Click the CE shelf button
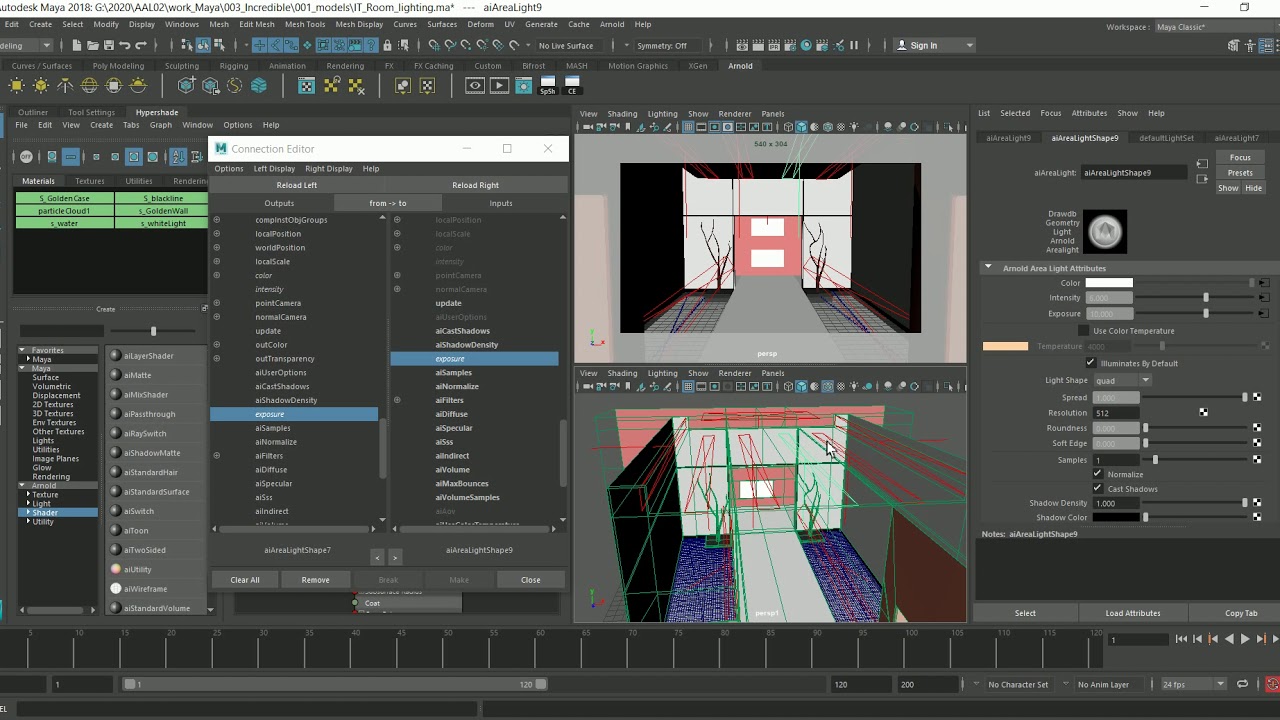The image size is (1280, 720). pos(572,86)
